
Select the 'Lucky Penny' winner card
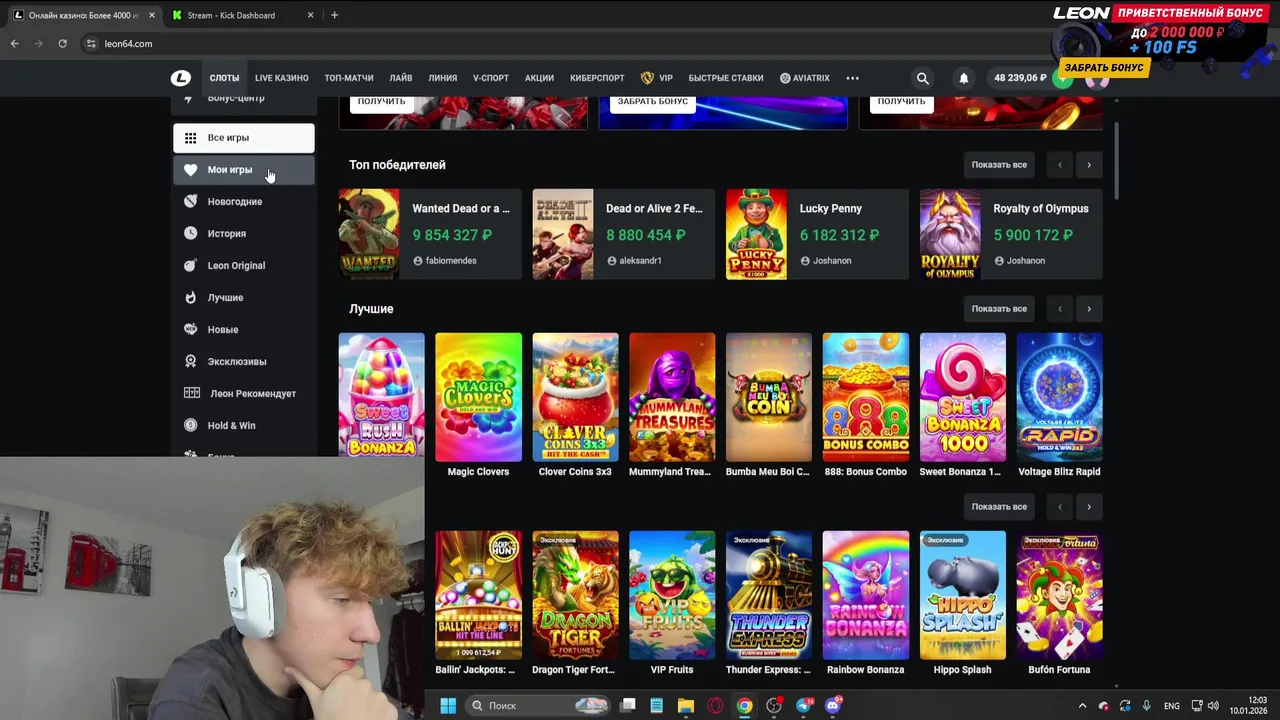(817, 234)
